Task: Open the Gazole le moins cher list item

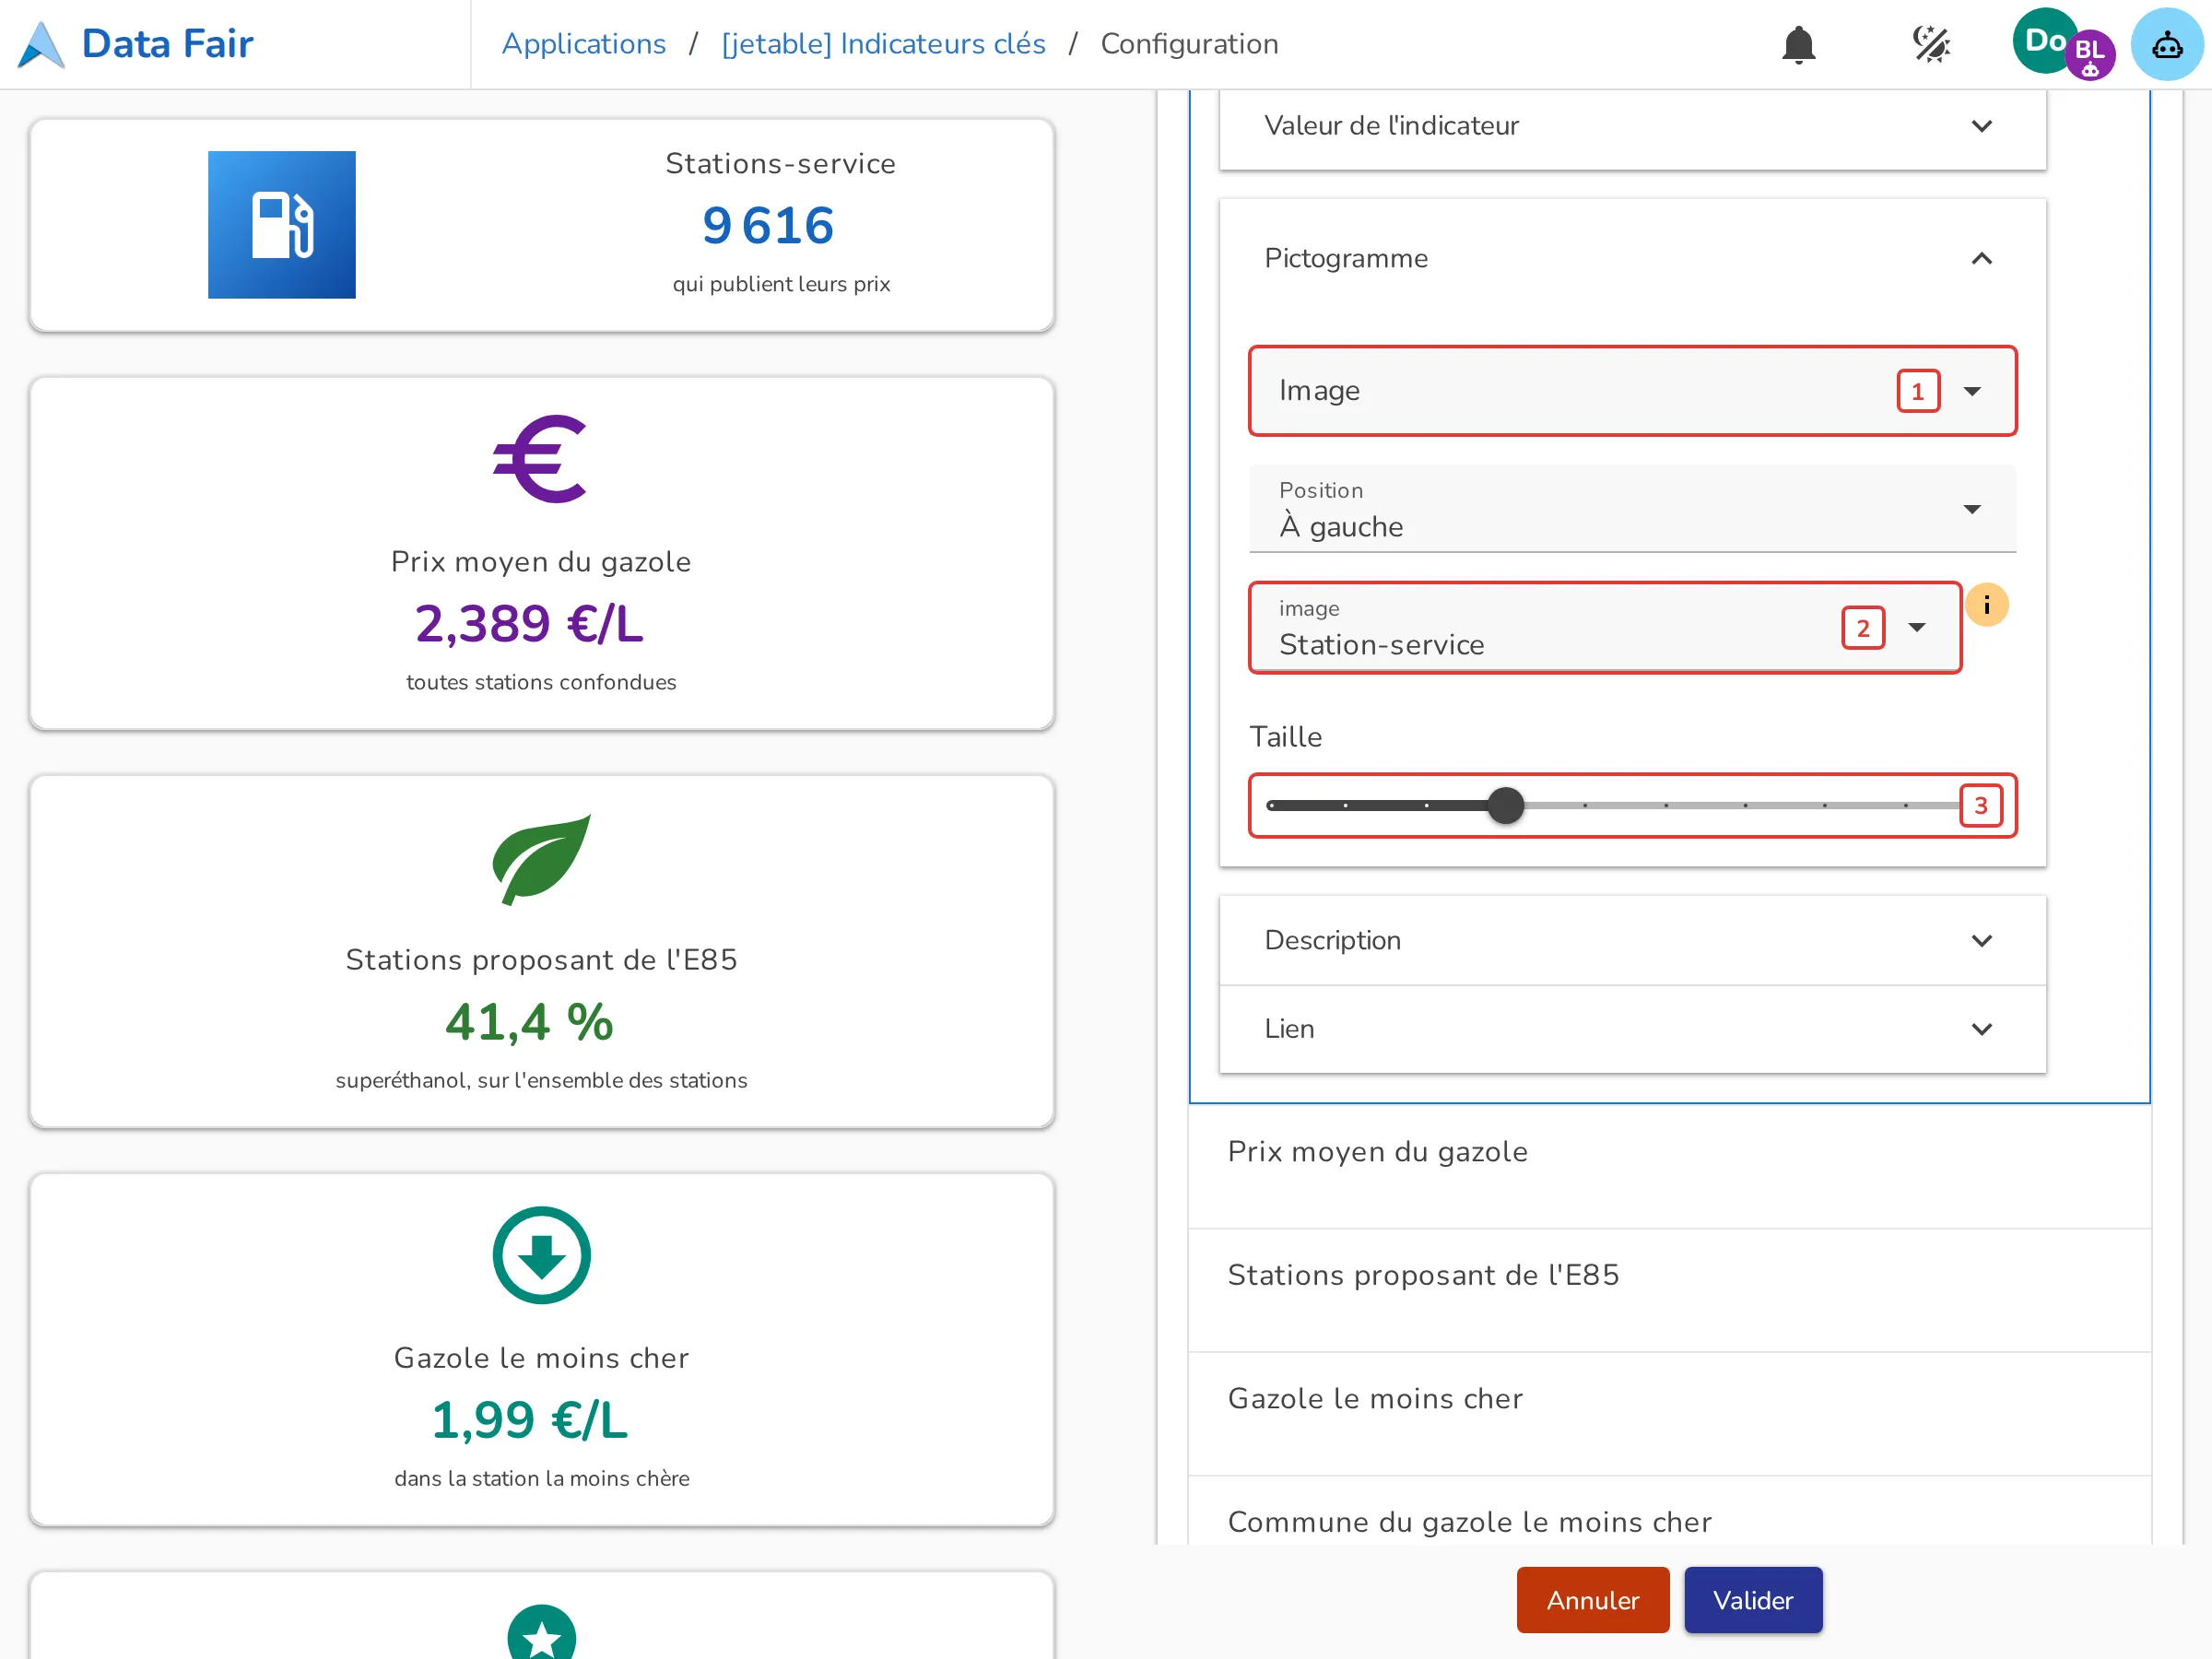Action: click(x=1668, y=1413)
